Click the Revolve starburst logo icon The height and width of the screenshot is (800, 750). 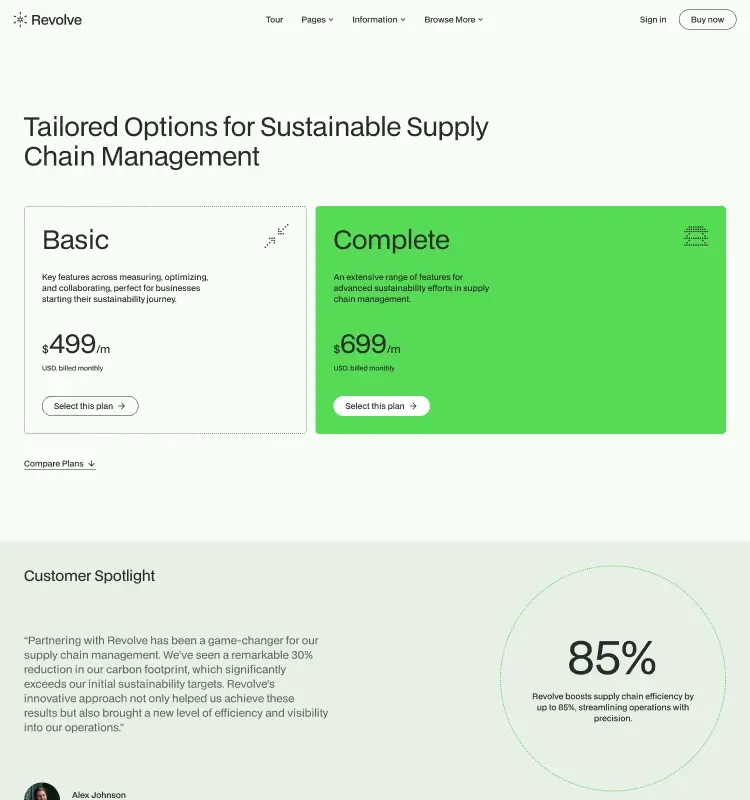click(20, 19)
